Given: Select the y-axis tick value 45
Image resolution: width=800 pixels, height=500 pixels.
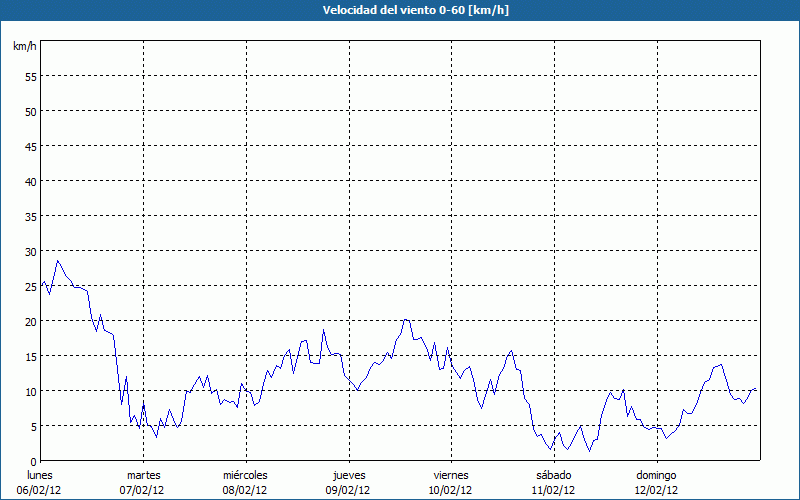Looking at the screenshot, I should [30, 146].
